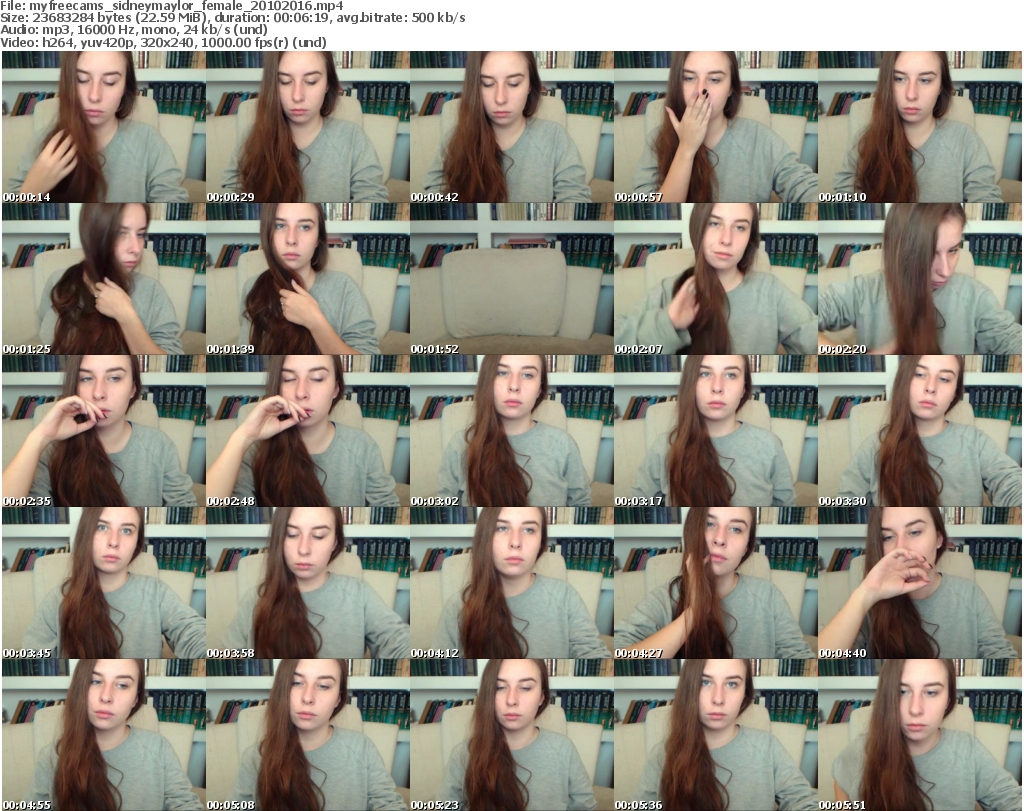Click the 'File:' name line in header
Image resolution: width=1024 pixels, height=811 pixels.
(172, 6)
